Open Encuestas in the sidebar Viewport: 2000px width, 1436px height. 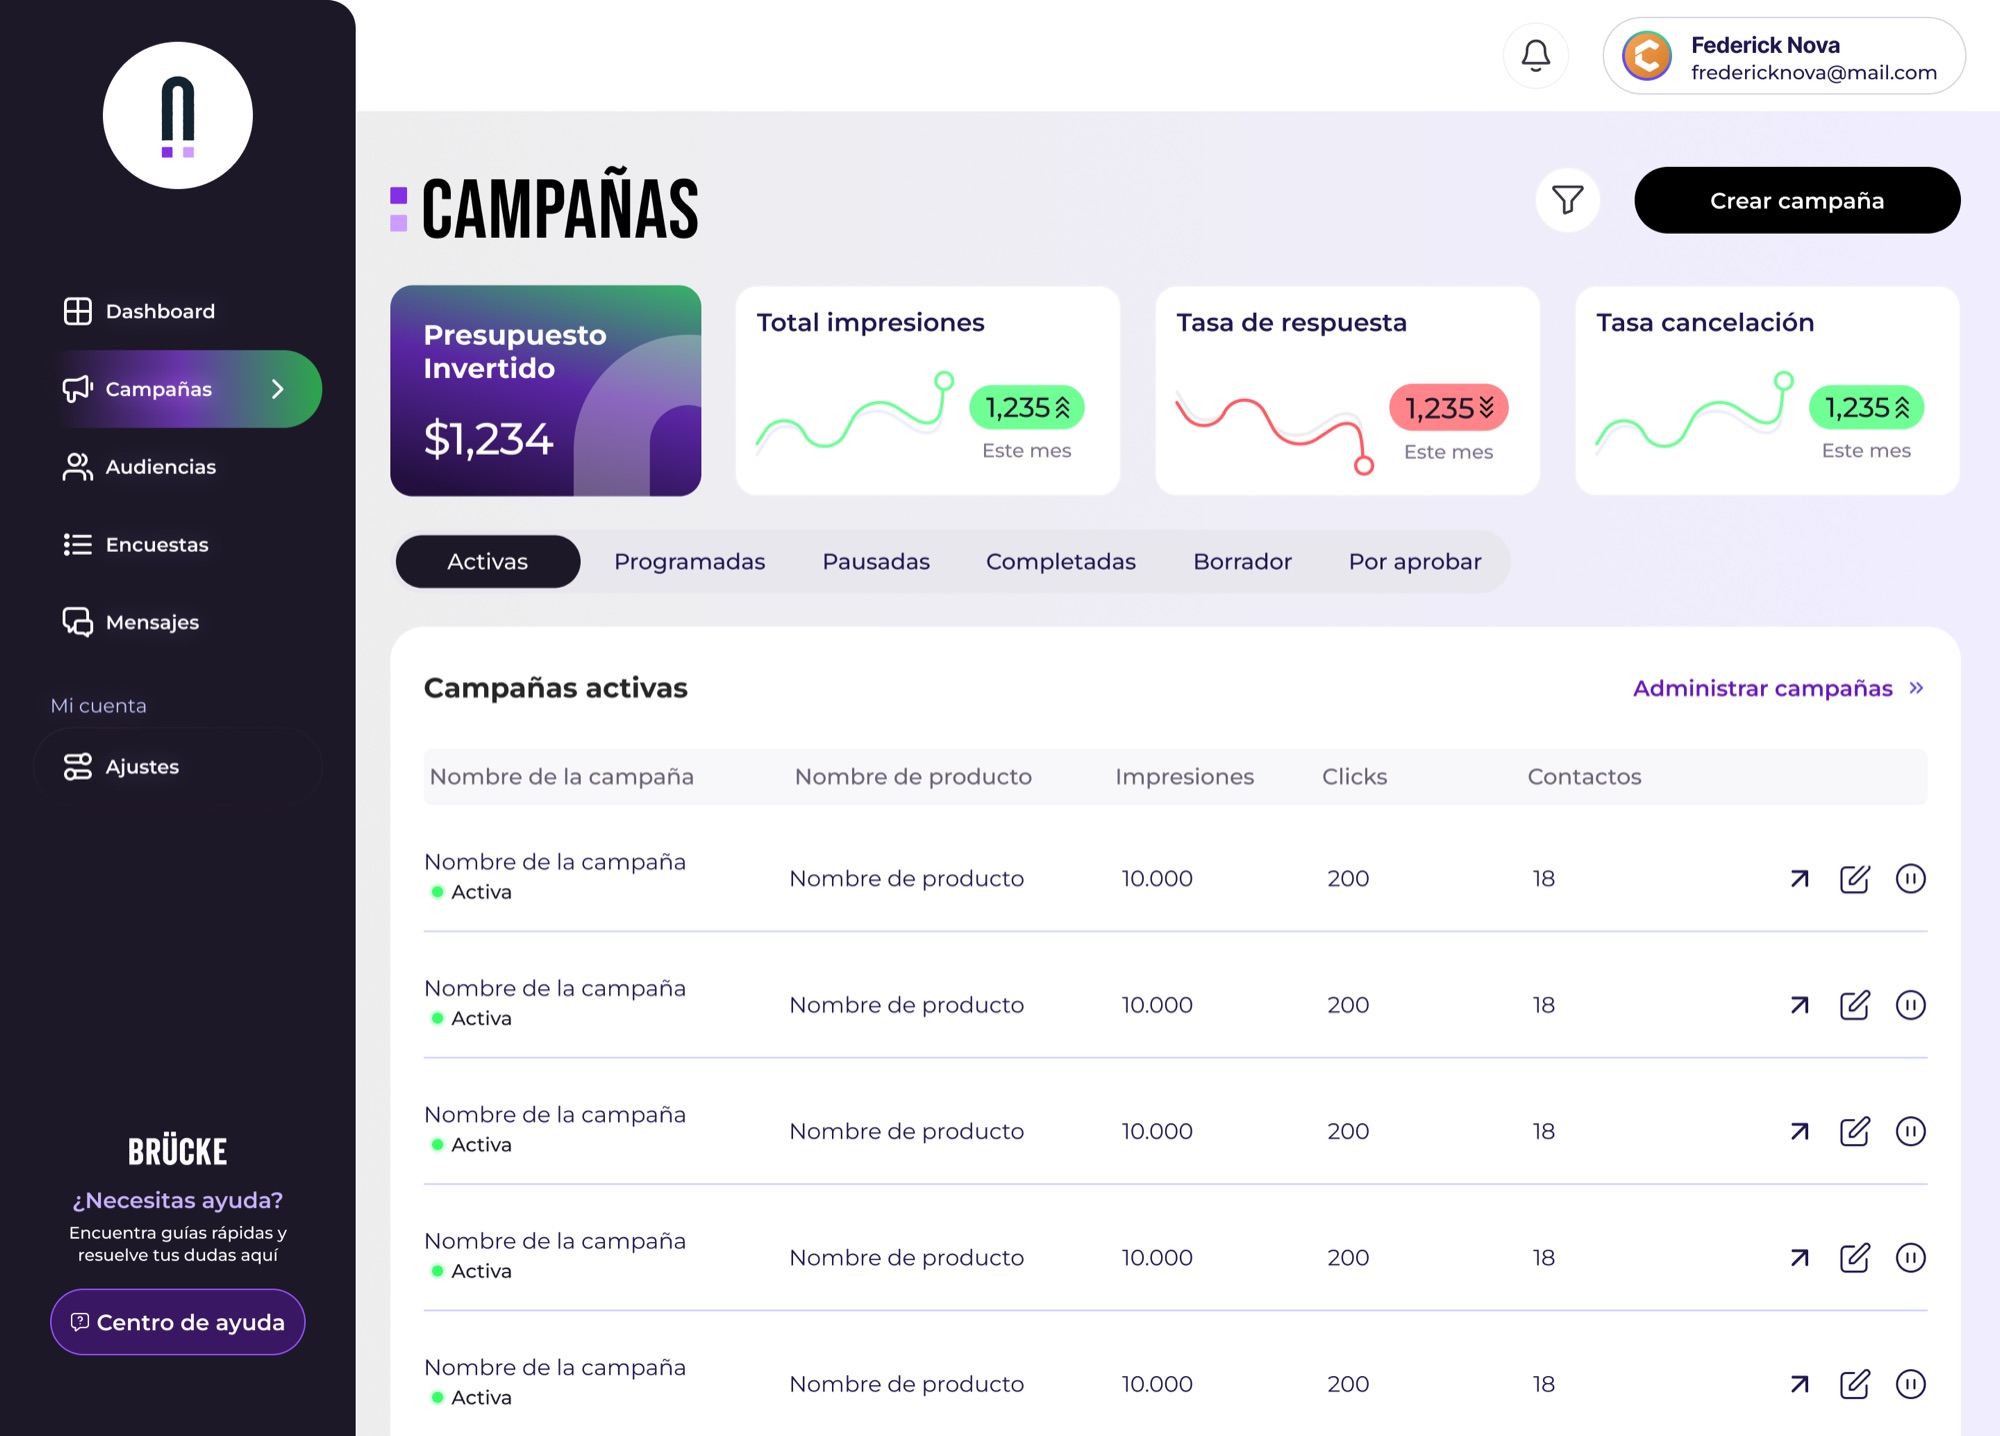pyautogui.click(x=136, y=545)
